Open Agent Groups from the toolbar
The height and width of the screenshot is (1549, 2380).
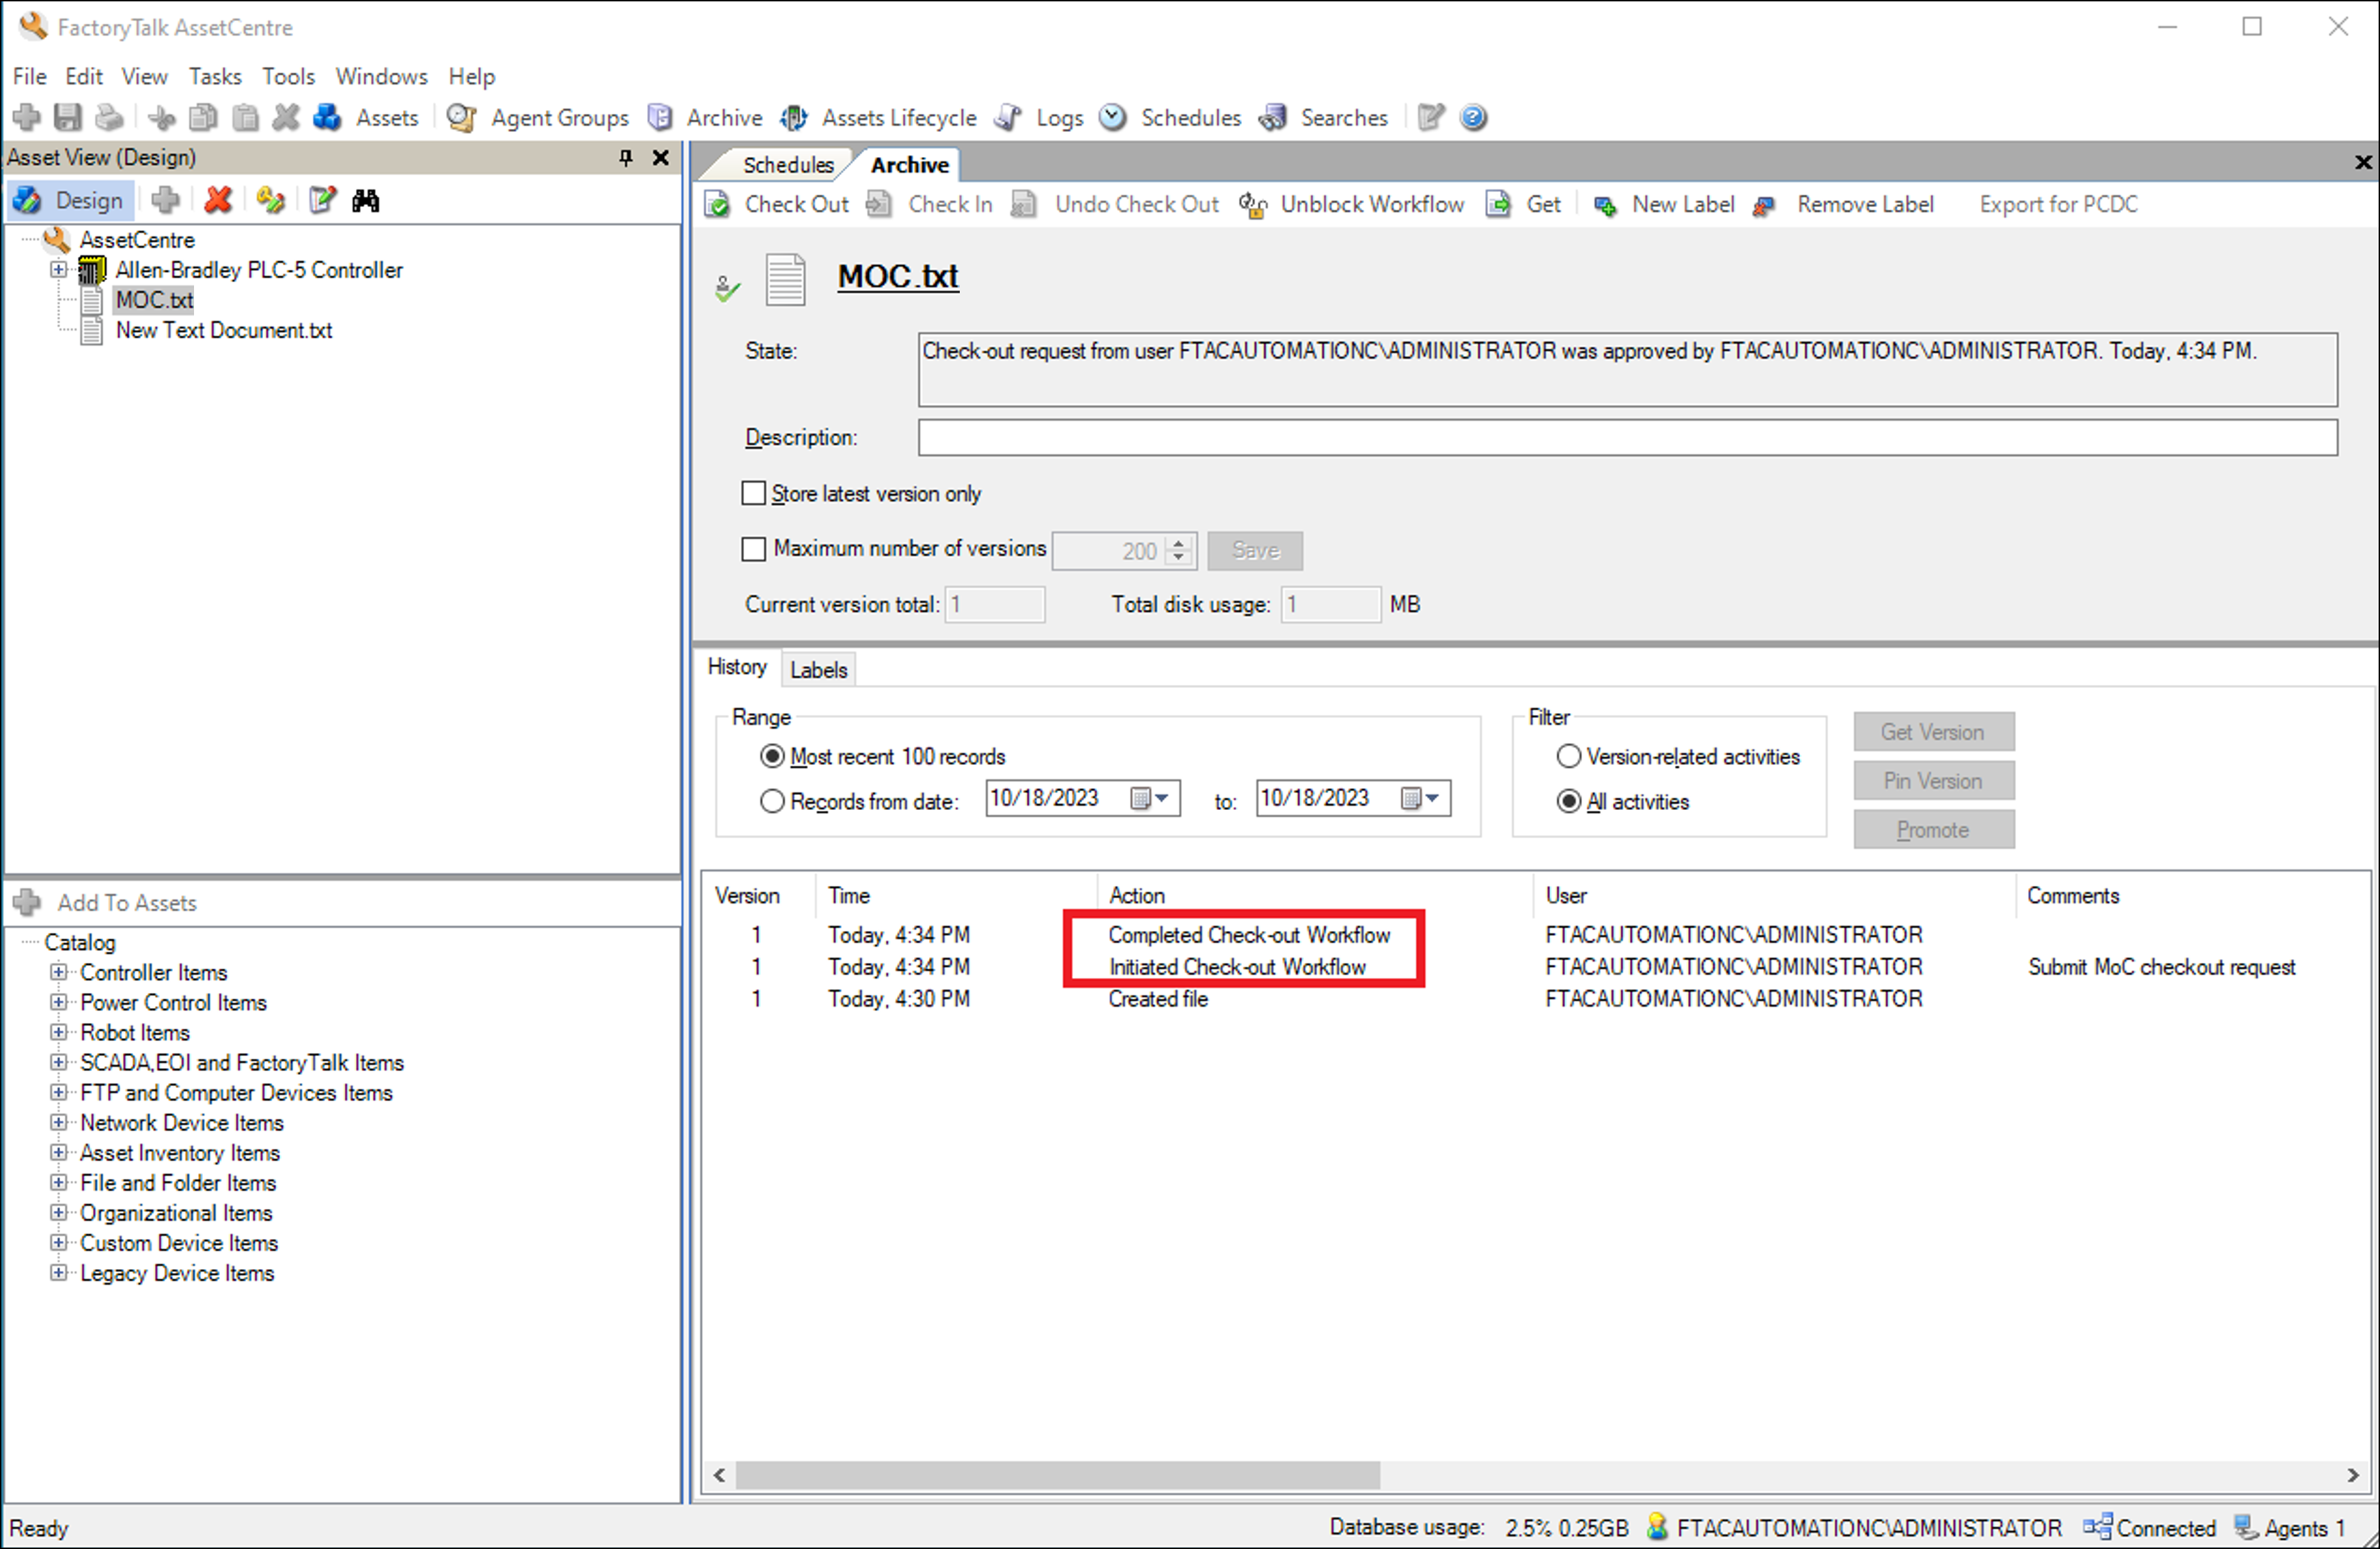[538, 118]
